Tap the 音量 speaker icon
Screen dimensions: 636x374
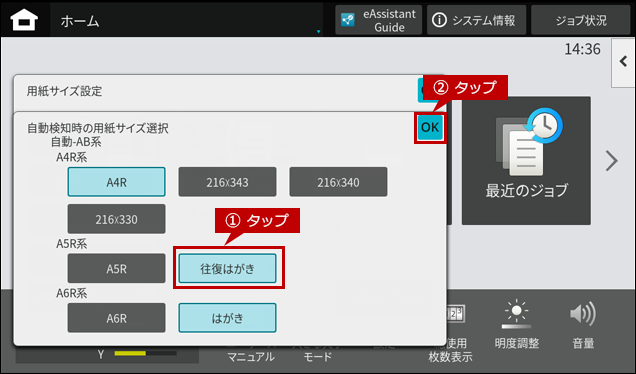tap(583, 314)
